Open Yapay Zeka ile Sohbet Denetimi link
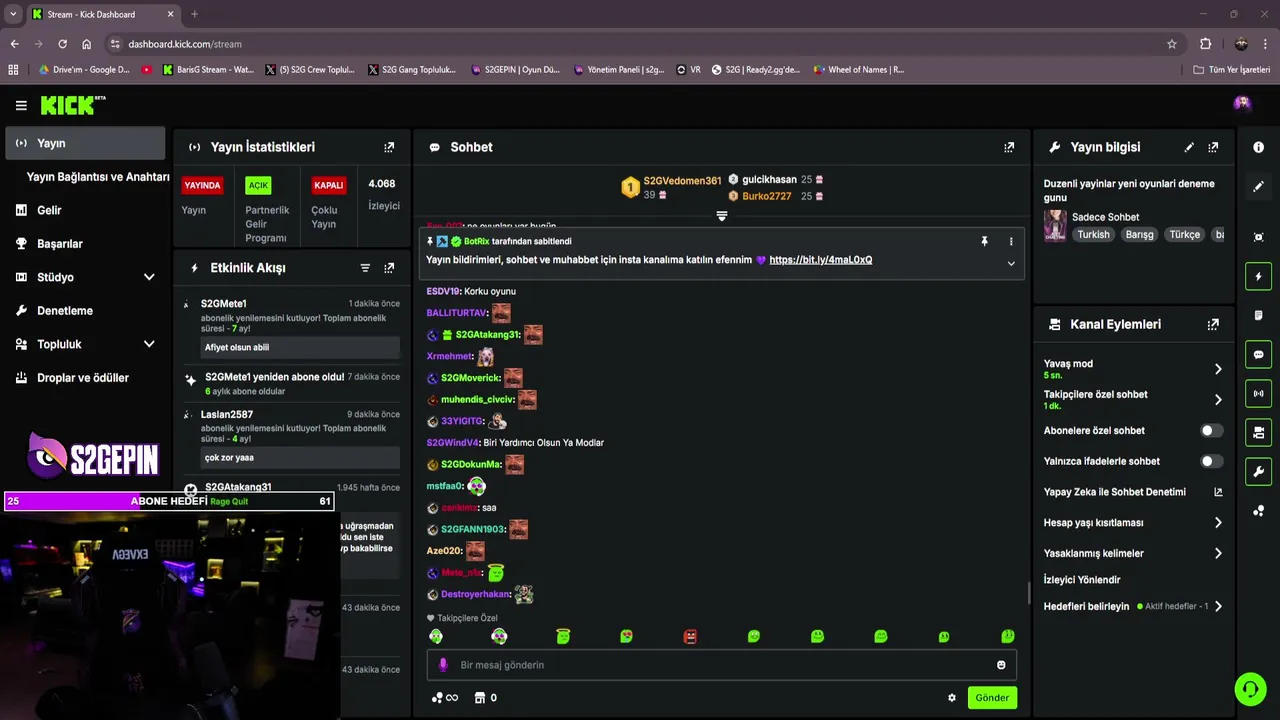This screenshot has width=1280, height=720. click(x=1133, y=492)
